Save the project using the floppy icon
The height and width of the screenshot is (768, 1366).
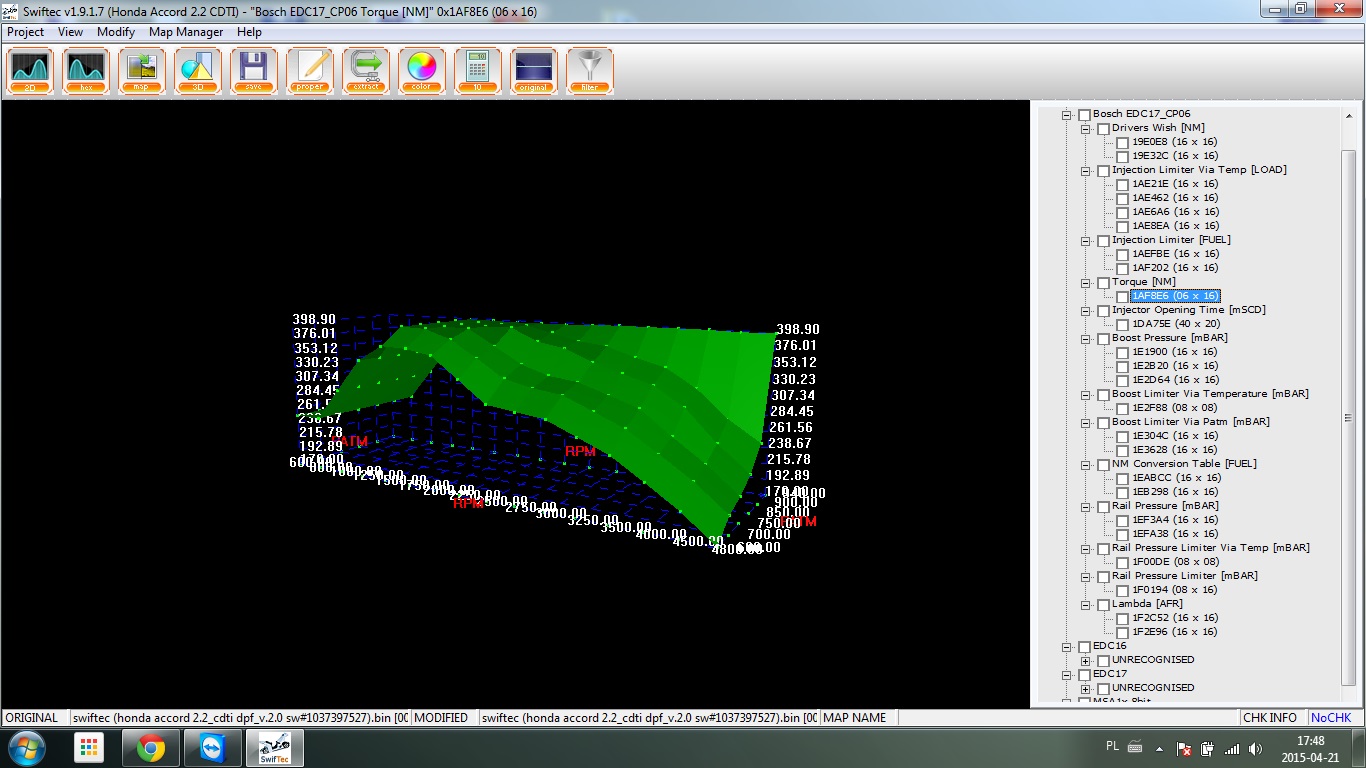point(254,71)
